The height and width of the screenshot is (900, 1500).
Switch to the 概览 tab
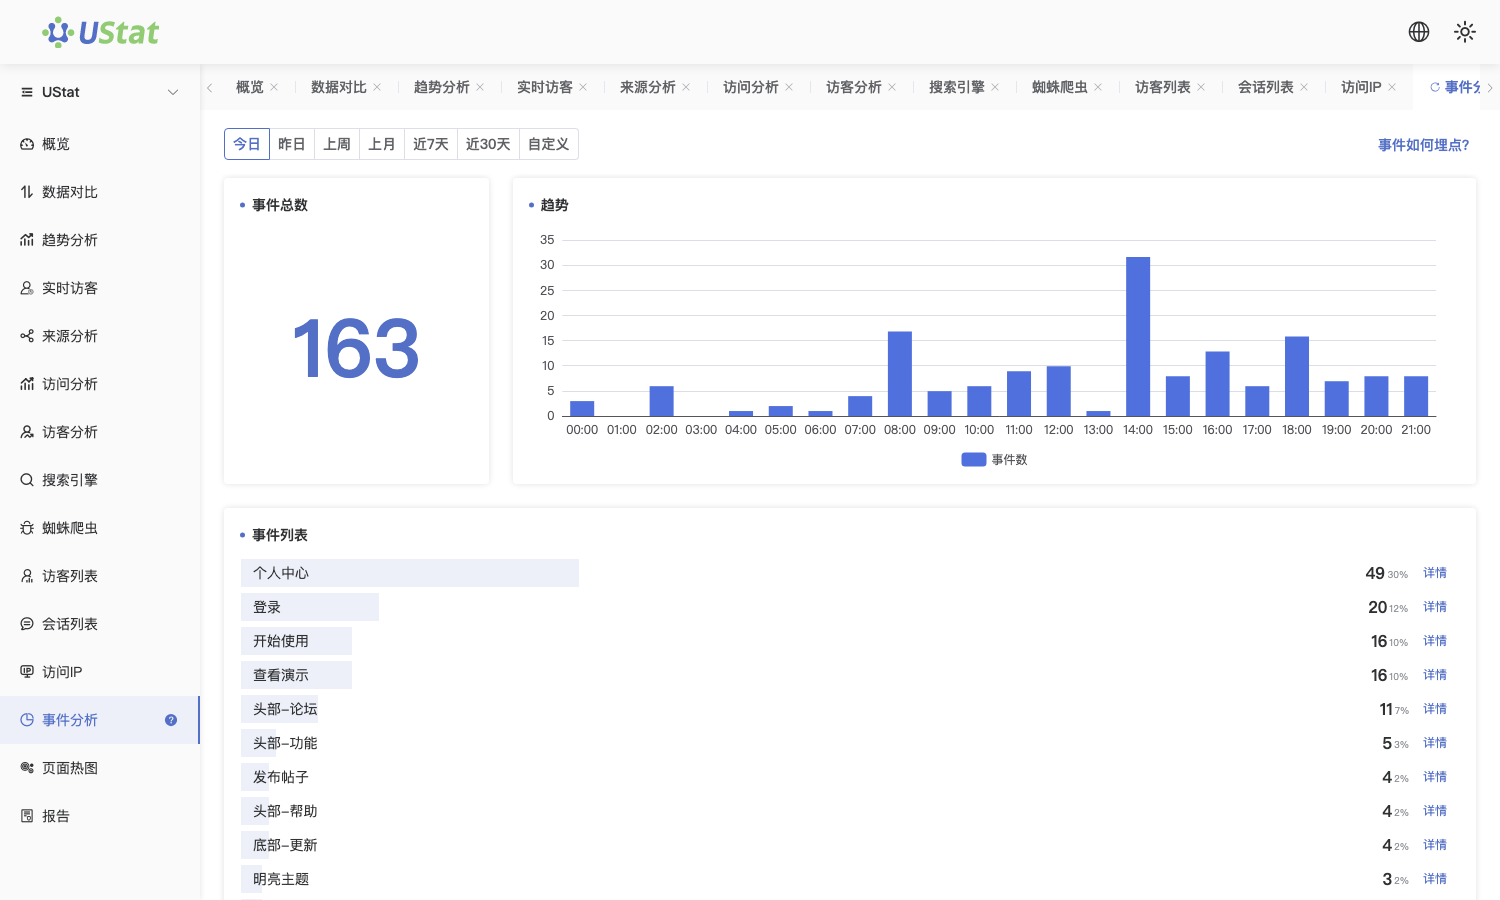250,87
